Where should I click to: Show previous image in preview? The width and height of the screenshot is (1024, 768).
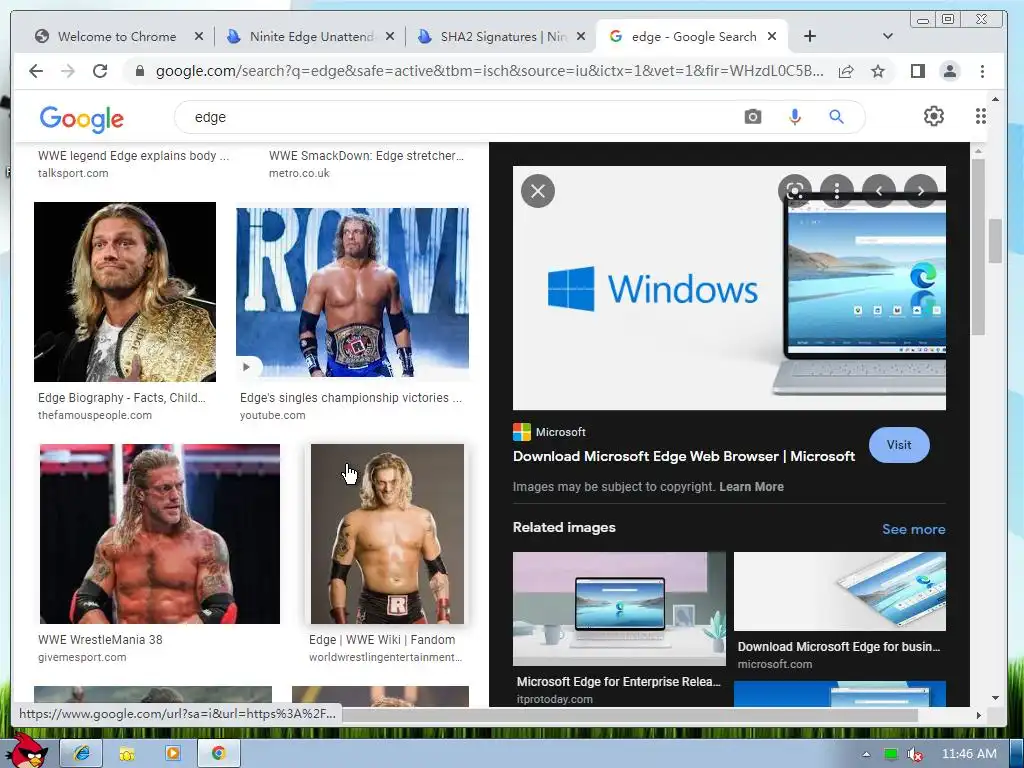coord(879,191)
